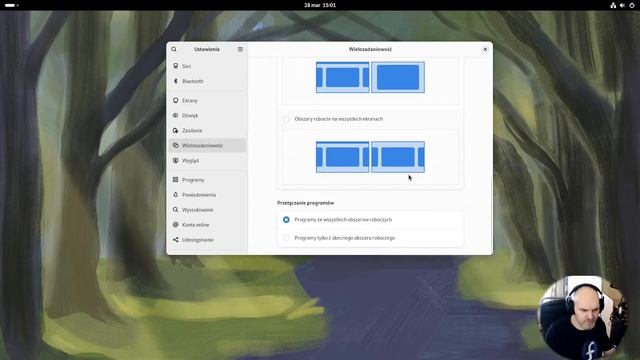Click the all-displays workspaces illustration
This screenshot has width=640, height=360.
(370, 157)
